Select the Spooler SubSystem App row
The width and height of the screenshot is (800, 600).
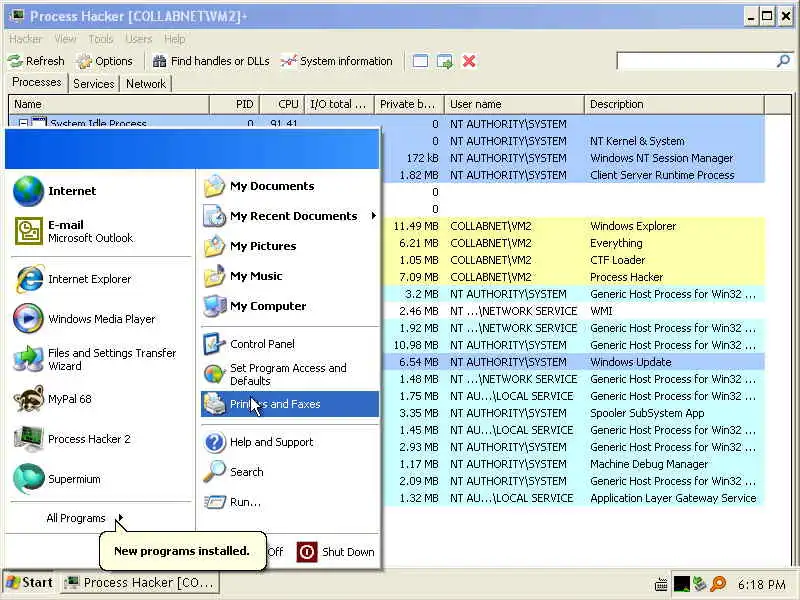coord(573,413)
